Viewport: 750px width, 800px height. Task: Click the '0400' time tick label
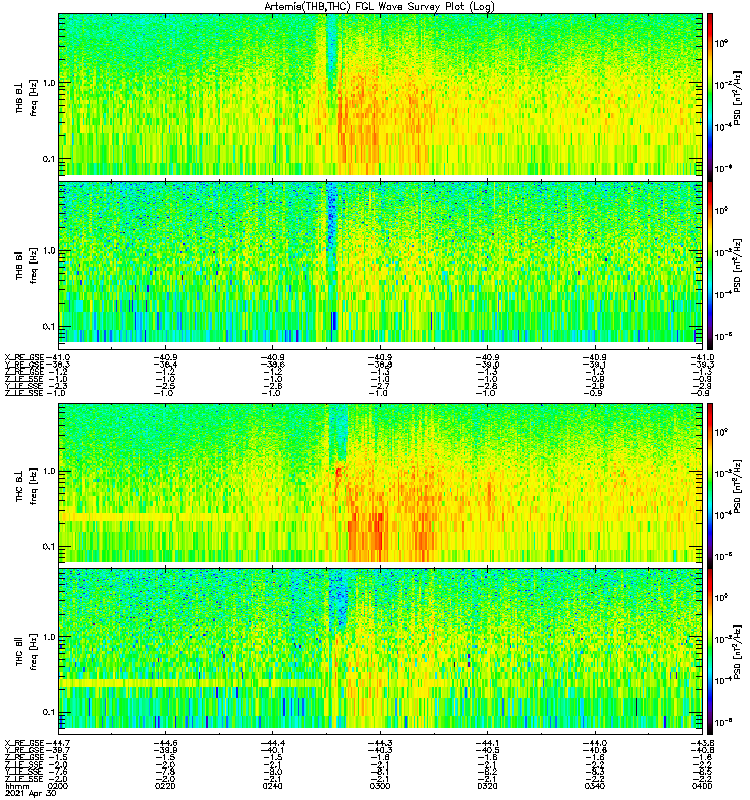702,786
